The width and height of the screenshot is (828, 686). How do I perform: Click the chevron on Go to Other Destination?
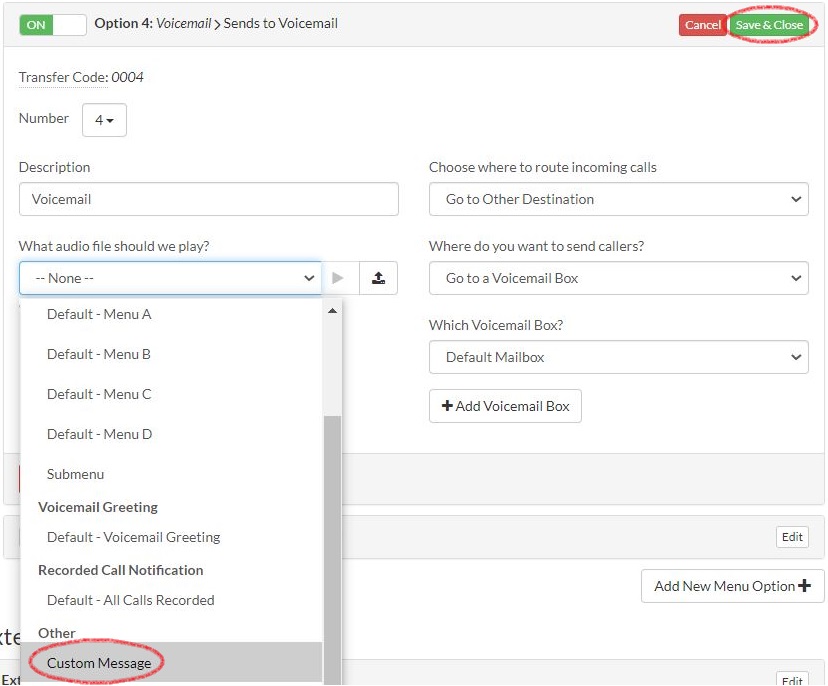(797, 198)
